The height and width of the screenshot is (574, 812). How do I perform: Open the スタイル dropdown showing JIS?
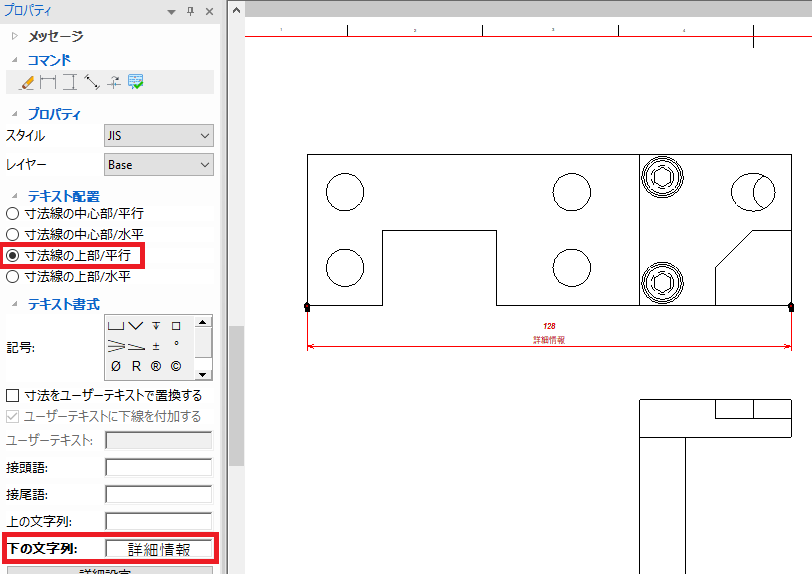159,135
